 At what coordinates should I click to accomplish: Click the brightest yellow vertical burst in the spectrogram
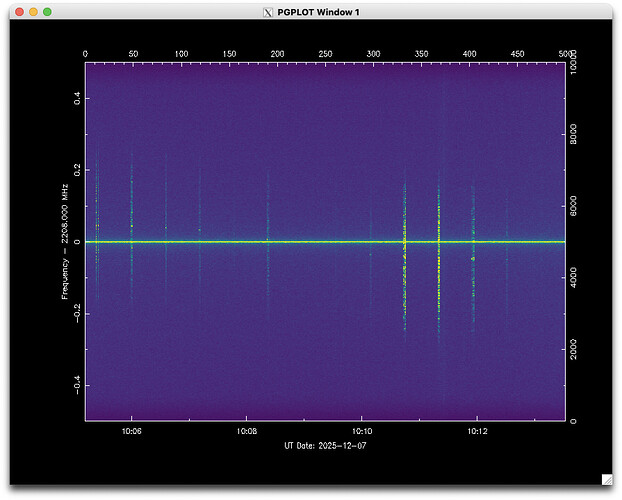pyautogui.click(x=438, y=270)
